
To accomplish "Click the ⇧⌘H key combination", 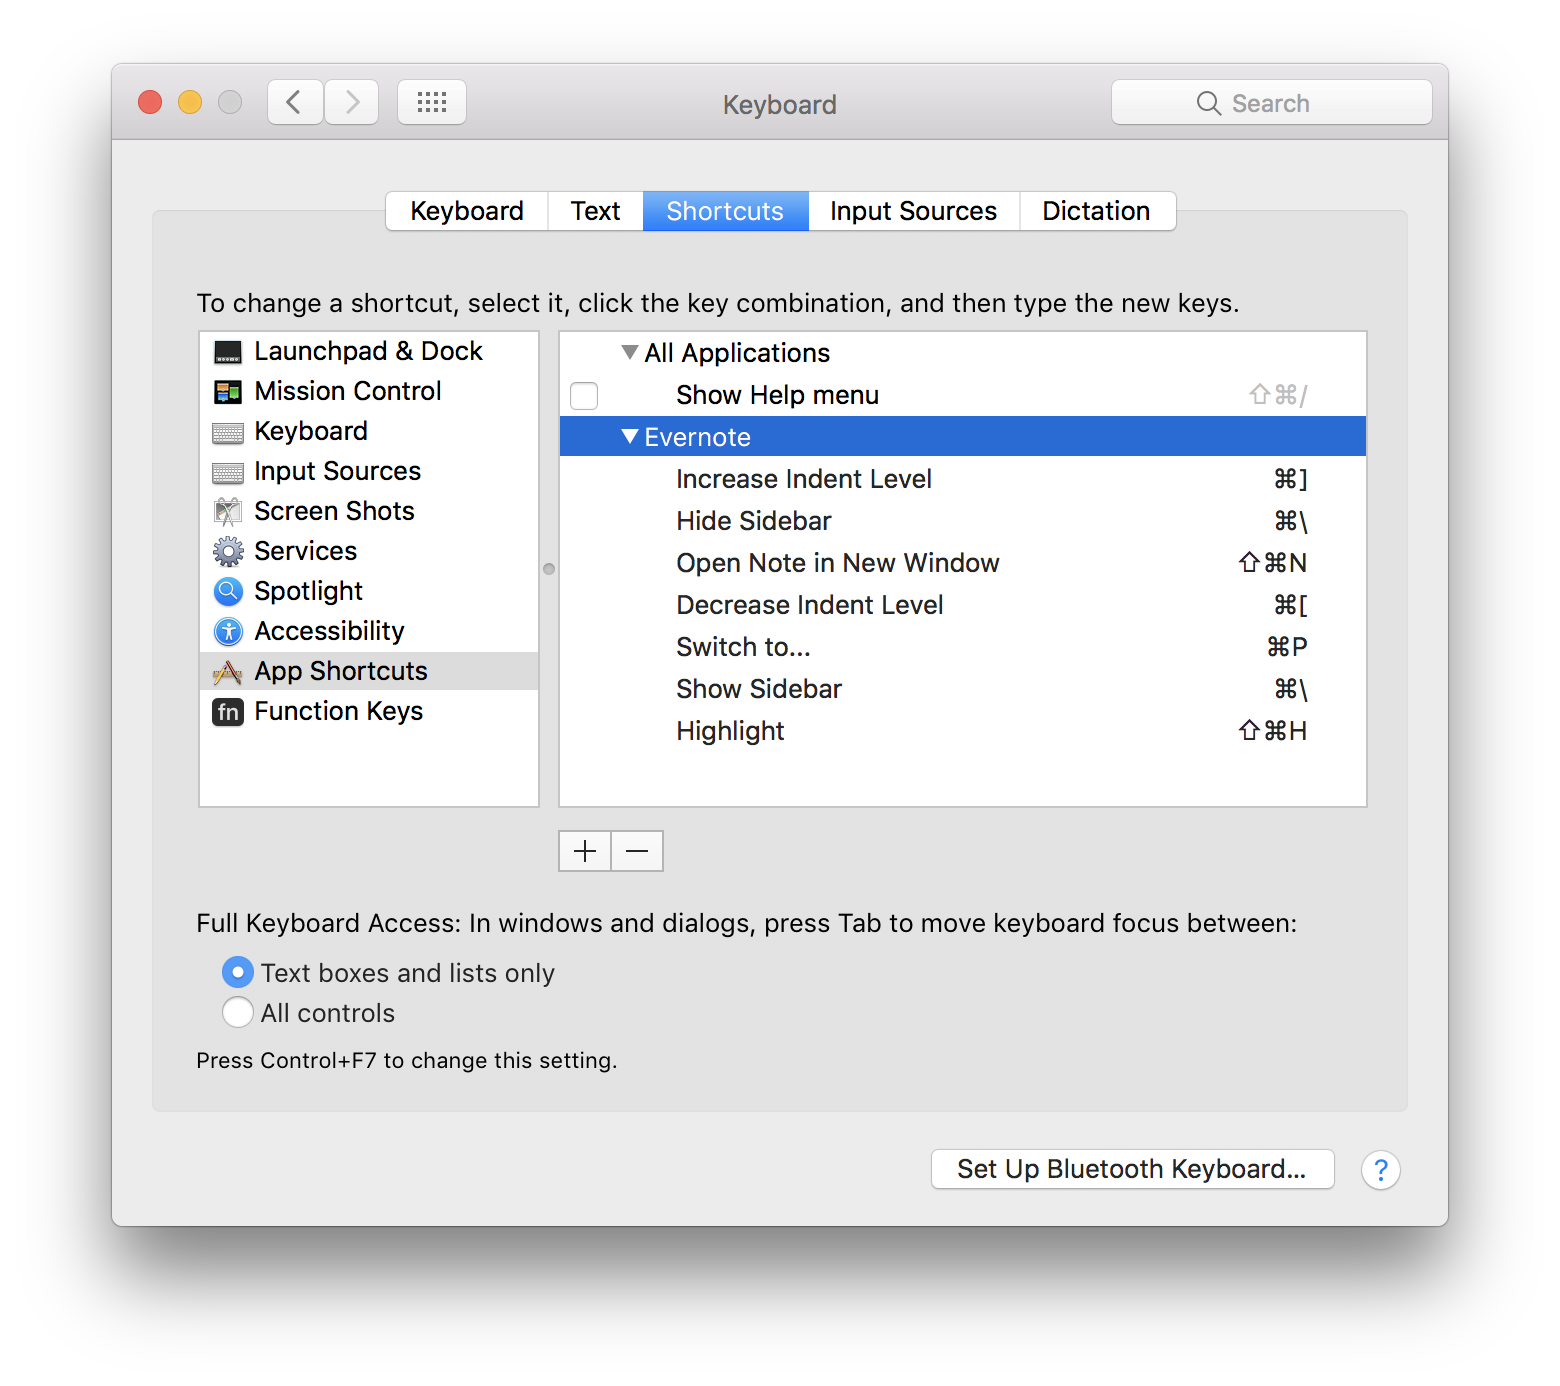I will click(x=1273, y=731).
